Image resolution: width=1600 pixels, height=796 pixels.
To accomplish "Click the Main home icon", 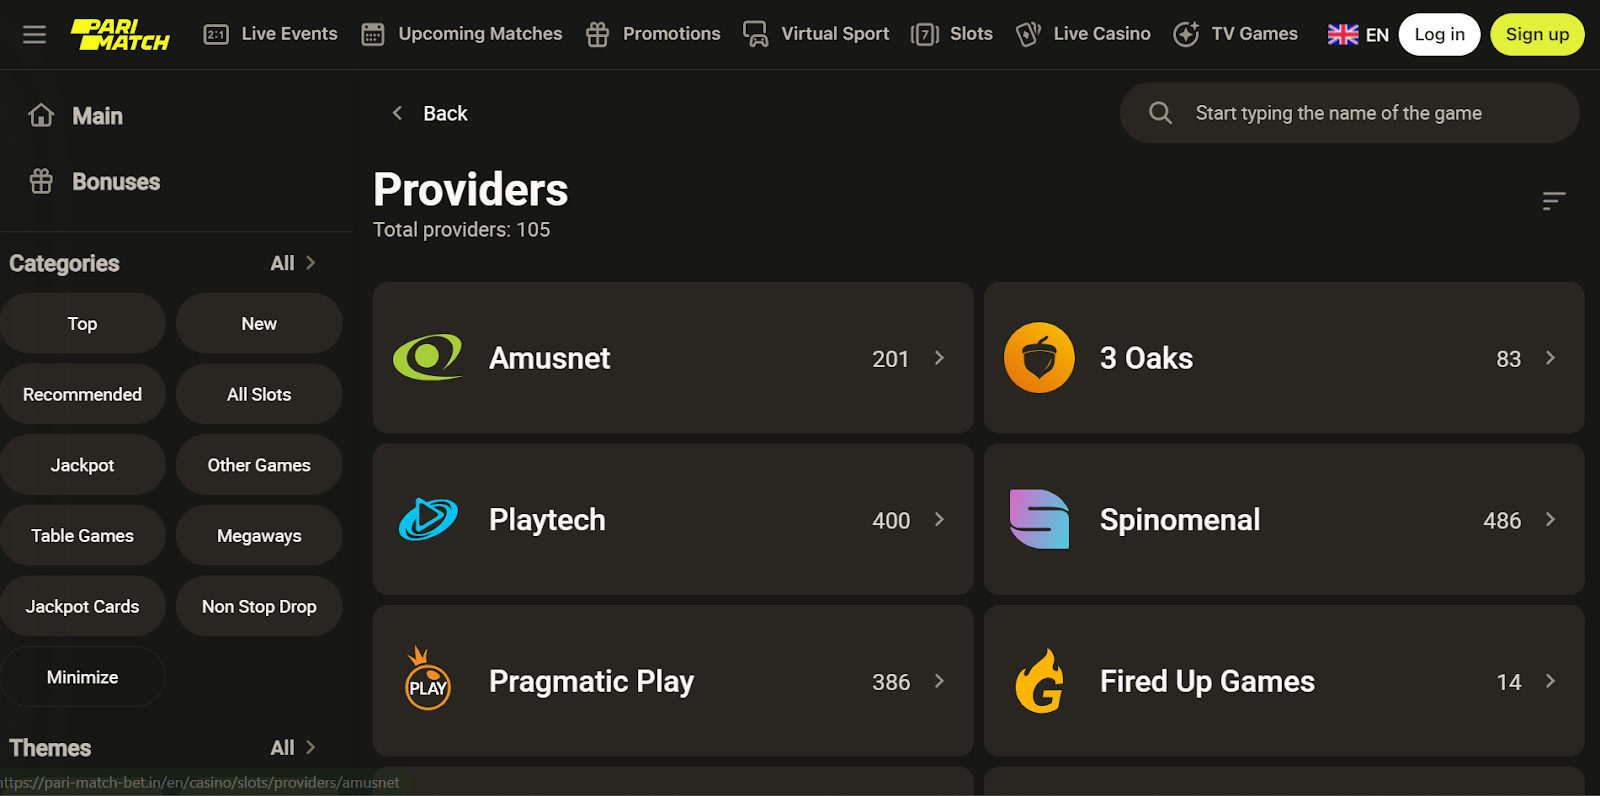I will pyautogui.click(x=41, y=116).
